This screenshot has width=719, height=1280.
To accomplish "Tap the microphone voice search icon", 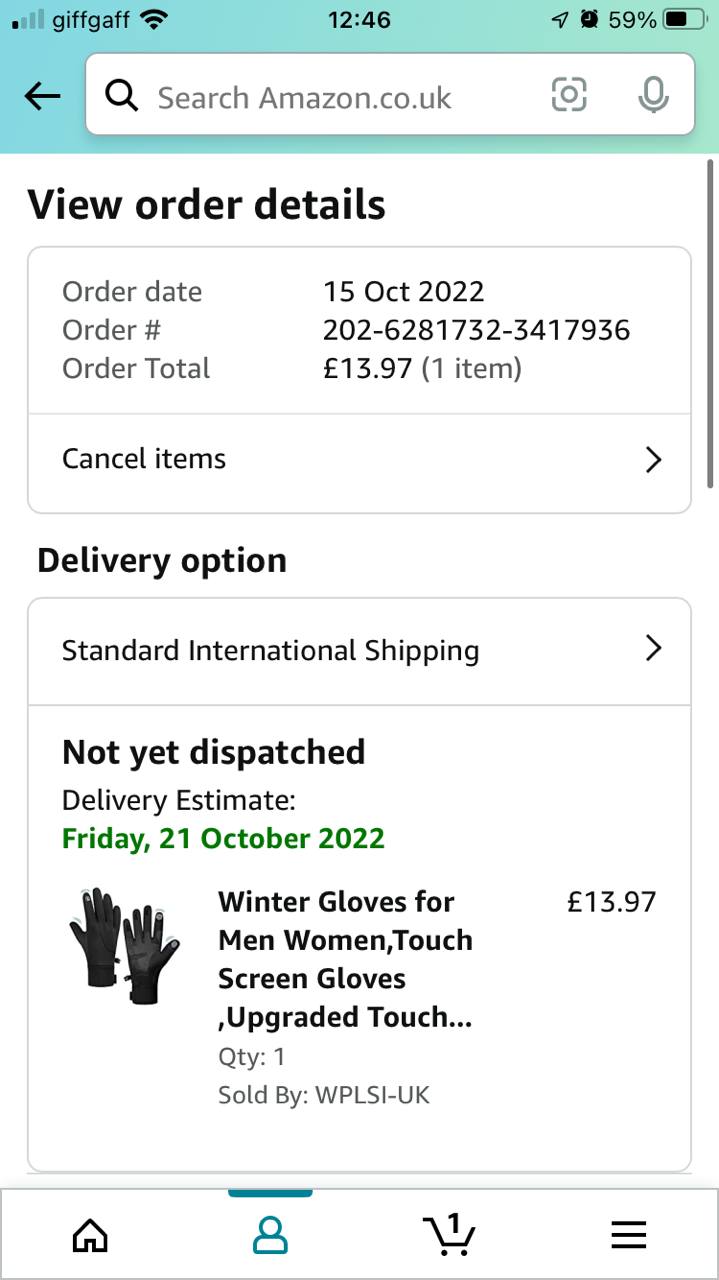I will [x=653, y=96].
